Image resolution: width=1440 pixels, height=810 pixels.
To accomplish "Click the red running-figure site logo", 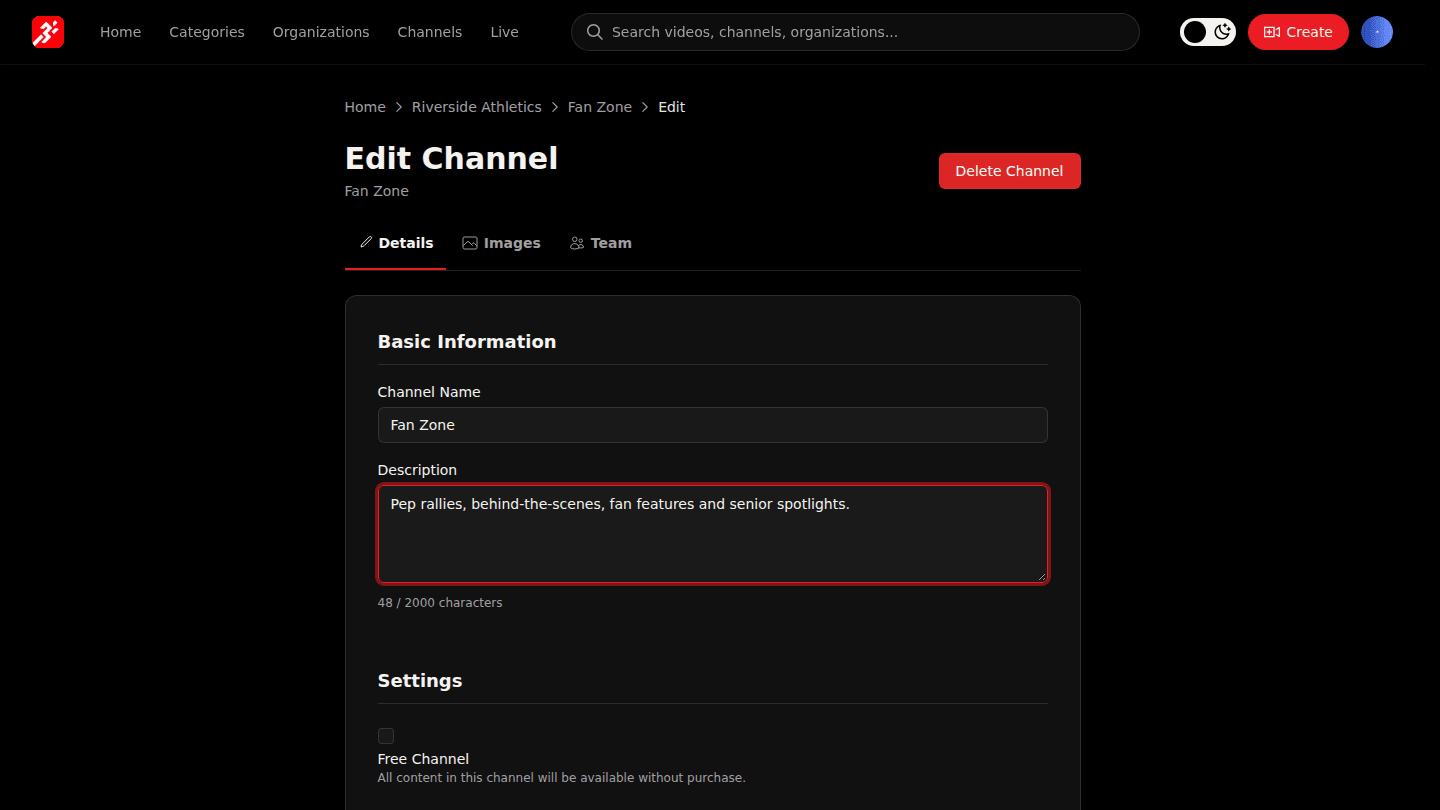I will 48,32.
